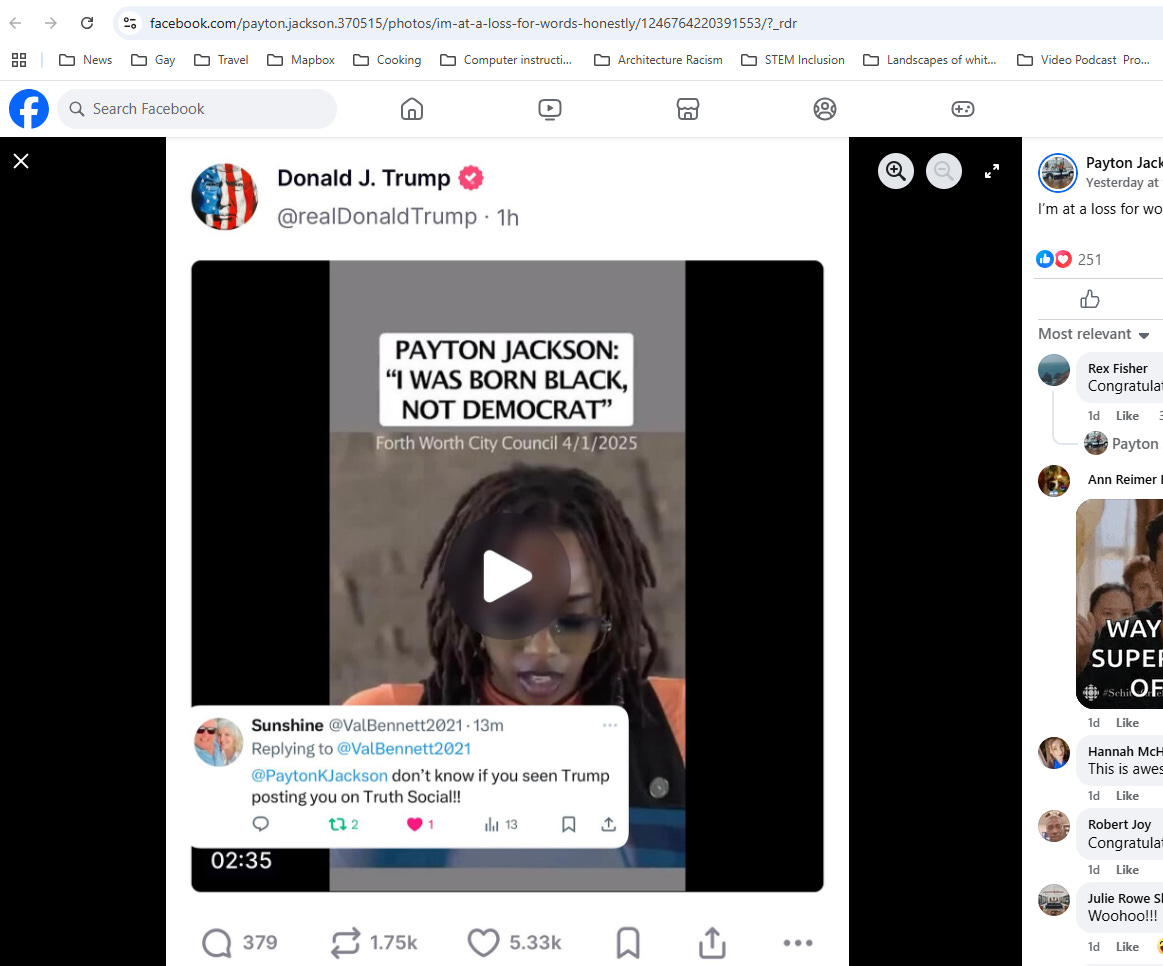Screen dimensions: 1163x966
Task: Close the photo viewer
Action: [x=21, y=161]
